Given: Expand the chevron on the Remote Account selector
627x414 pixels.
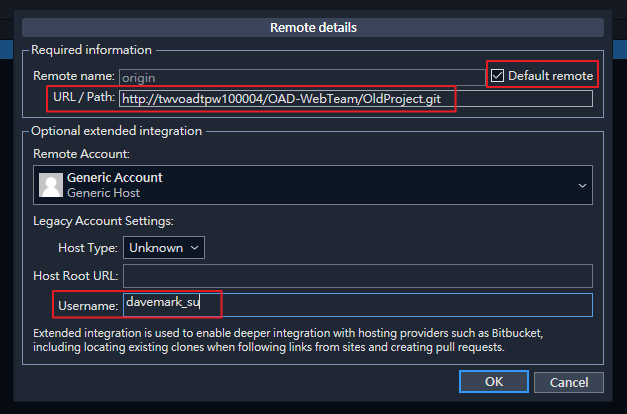Looking at the screenshot, I should coord(582,185).
